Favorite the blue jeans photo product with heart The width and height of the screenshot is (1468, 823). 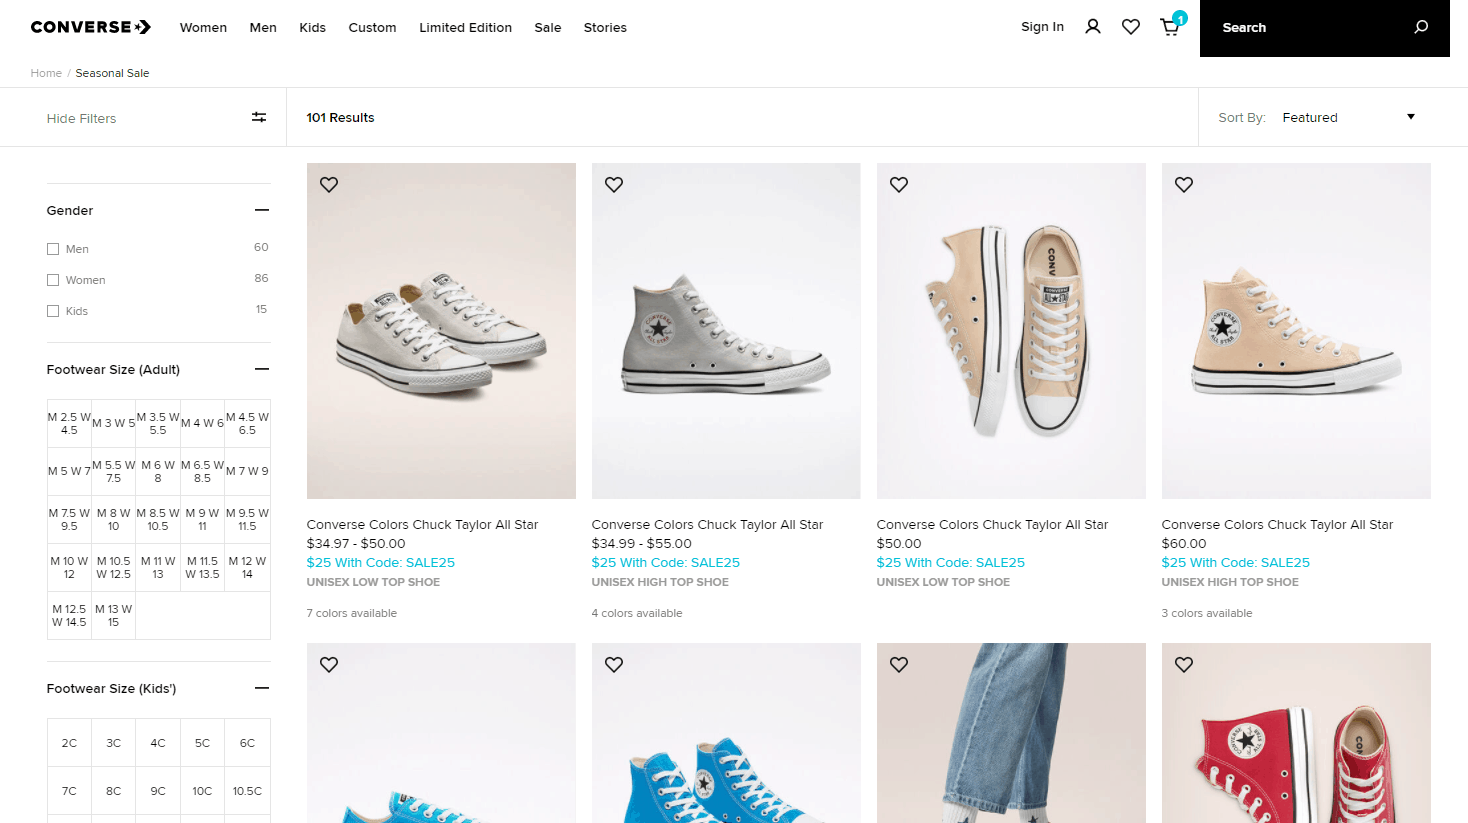pyautogui.click(x=899, y=664)
